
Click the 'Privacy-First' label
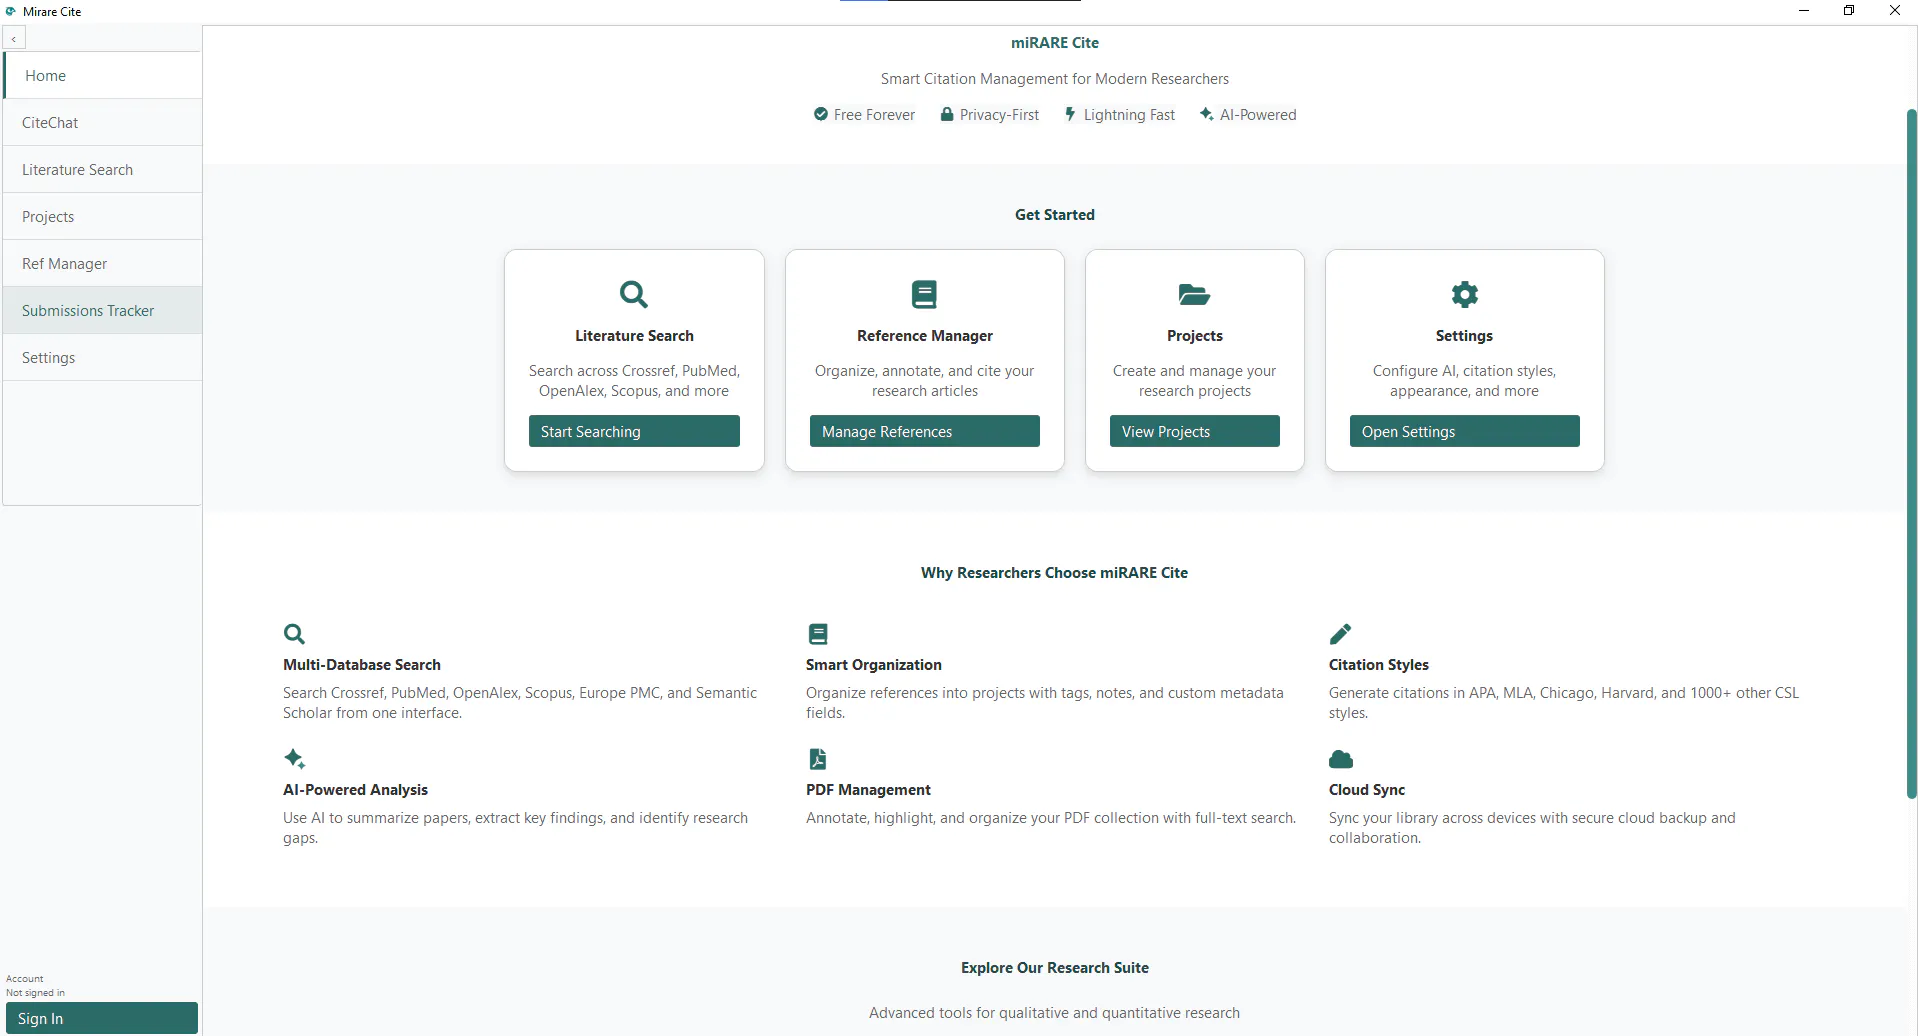point(999,114)
